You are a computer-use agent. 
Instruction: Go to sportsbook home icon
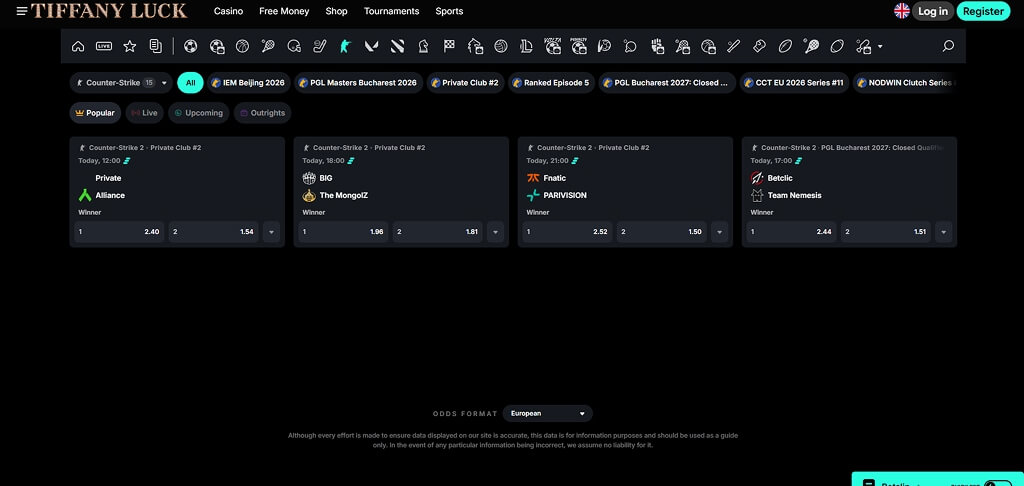(x=78, y=46)
